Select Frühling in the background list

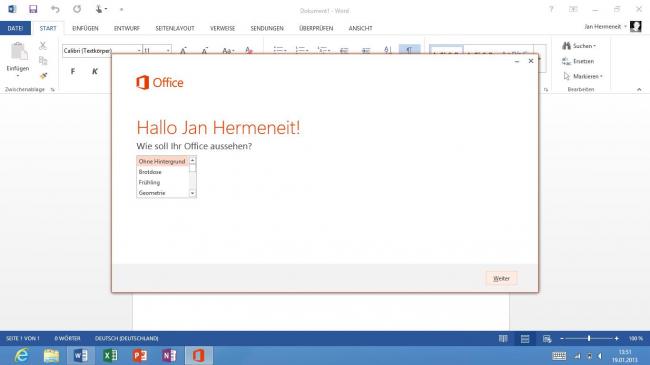(162, 182)
